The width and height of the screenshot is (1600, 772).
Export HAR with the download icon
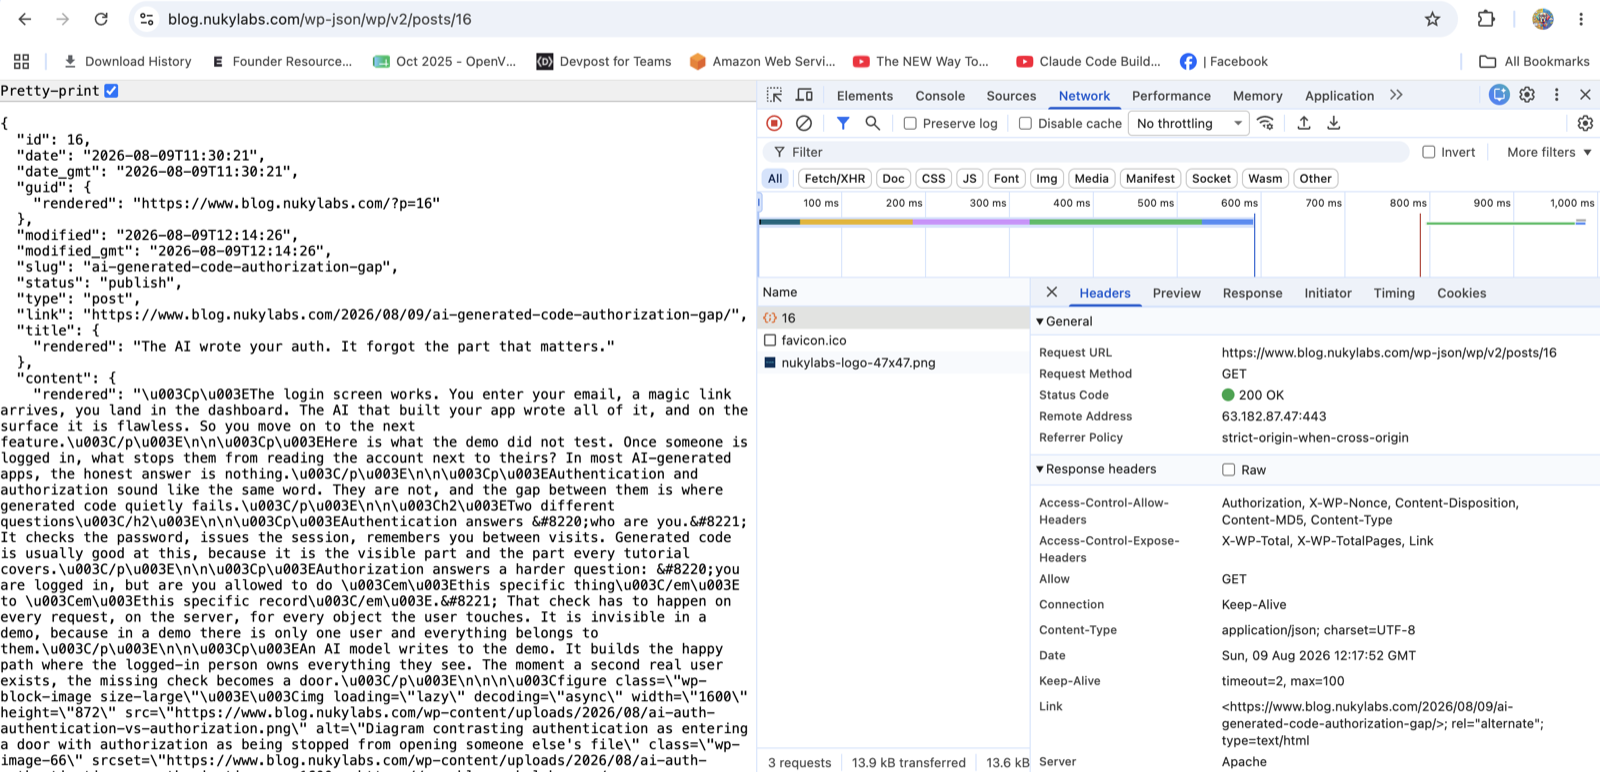[1334, 123]
